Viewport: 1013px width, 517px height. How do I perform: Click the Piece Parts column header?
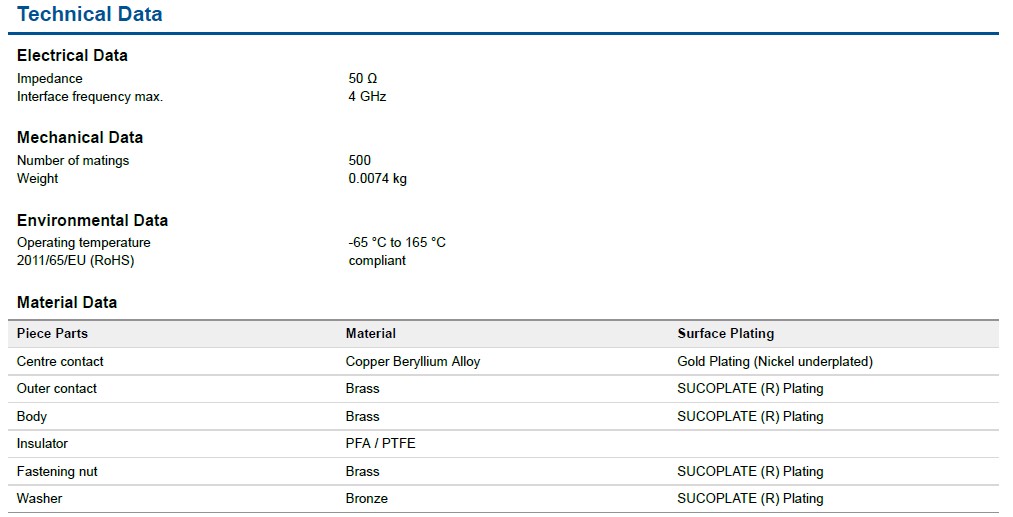[52, 333]
